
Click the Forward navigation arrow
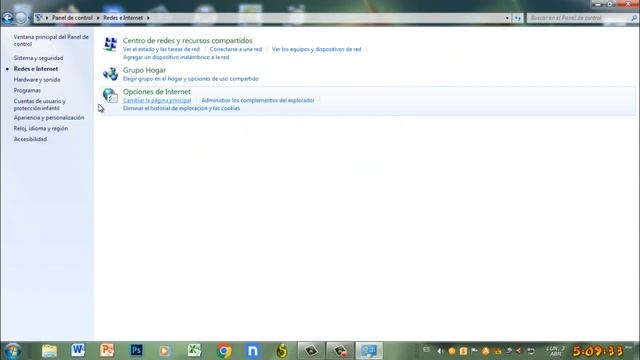click(21, 18)
